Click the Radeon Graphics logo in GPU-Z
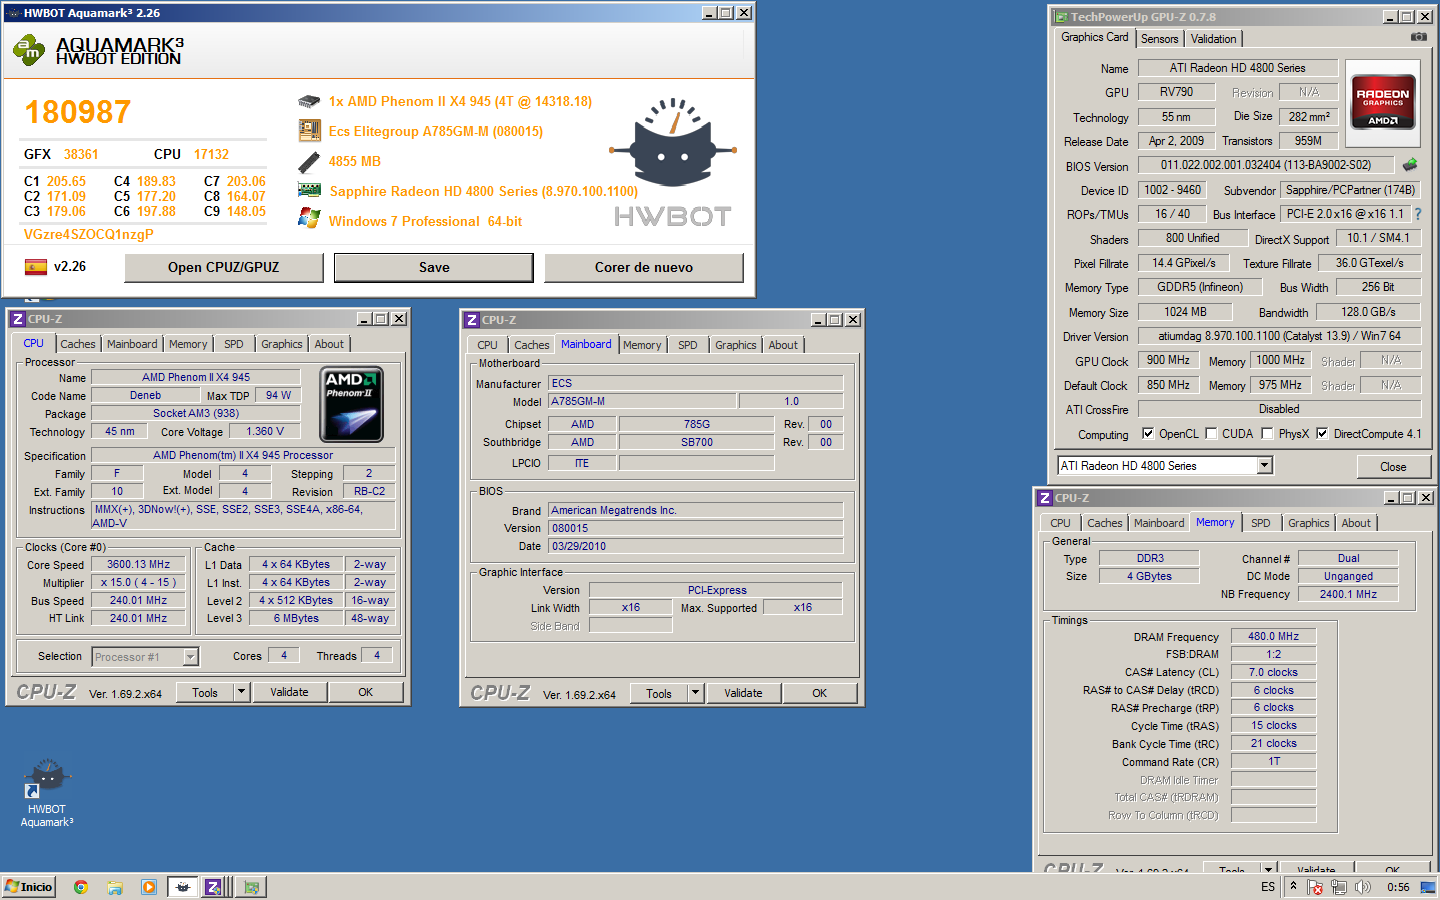 pyautogui.click(x=1383, y=100)
